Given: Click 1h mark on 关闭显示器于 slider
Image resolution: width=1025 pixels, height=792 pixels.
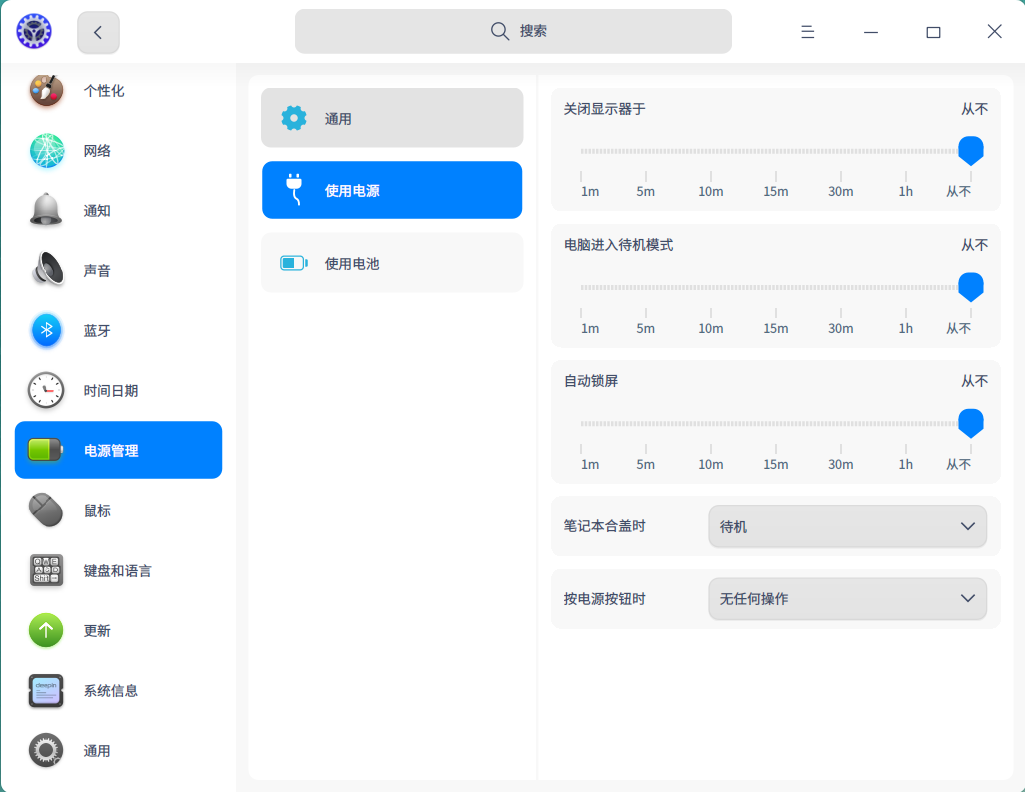Looking at the screenshot, I should click(x=905, y=191).
